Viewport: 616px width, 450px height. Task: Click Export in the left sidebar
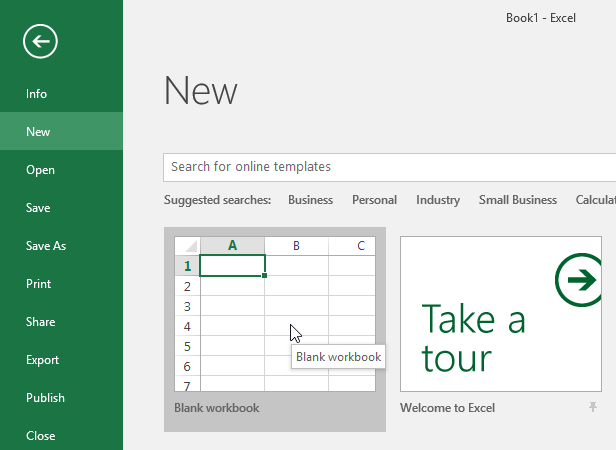[x=42, y=360]
